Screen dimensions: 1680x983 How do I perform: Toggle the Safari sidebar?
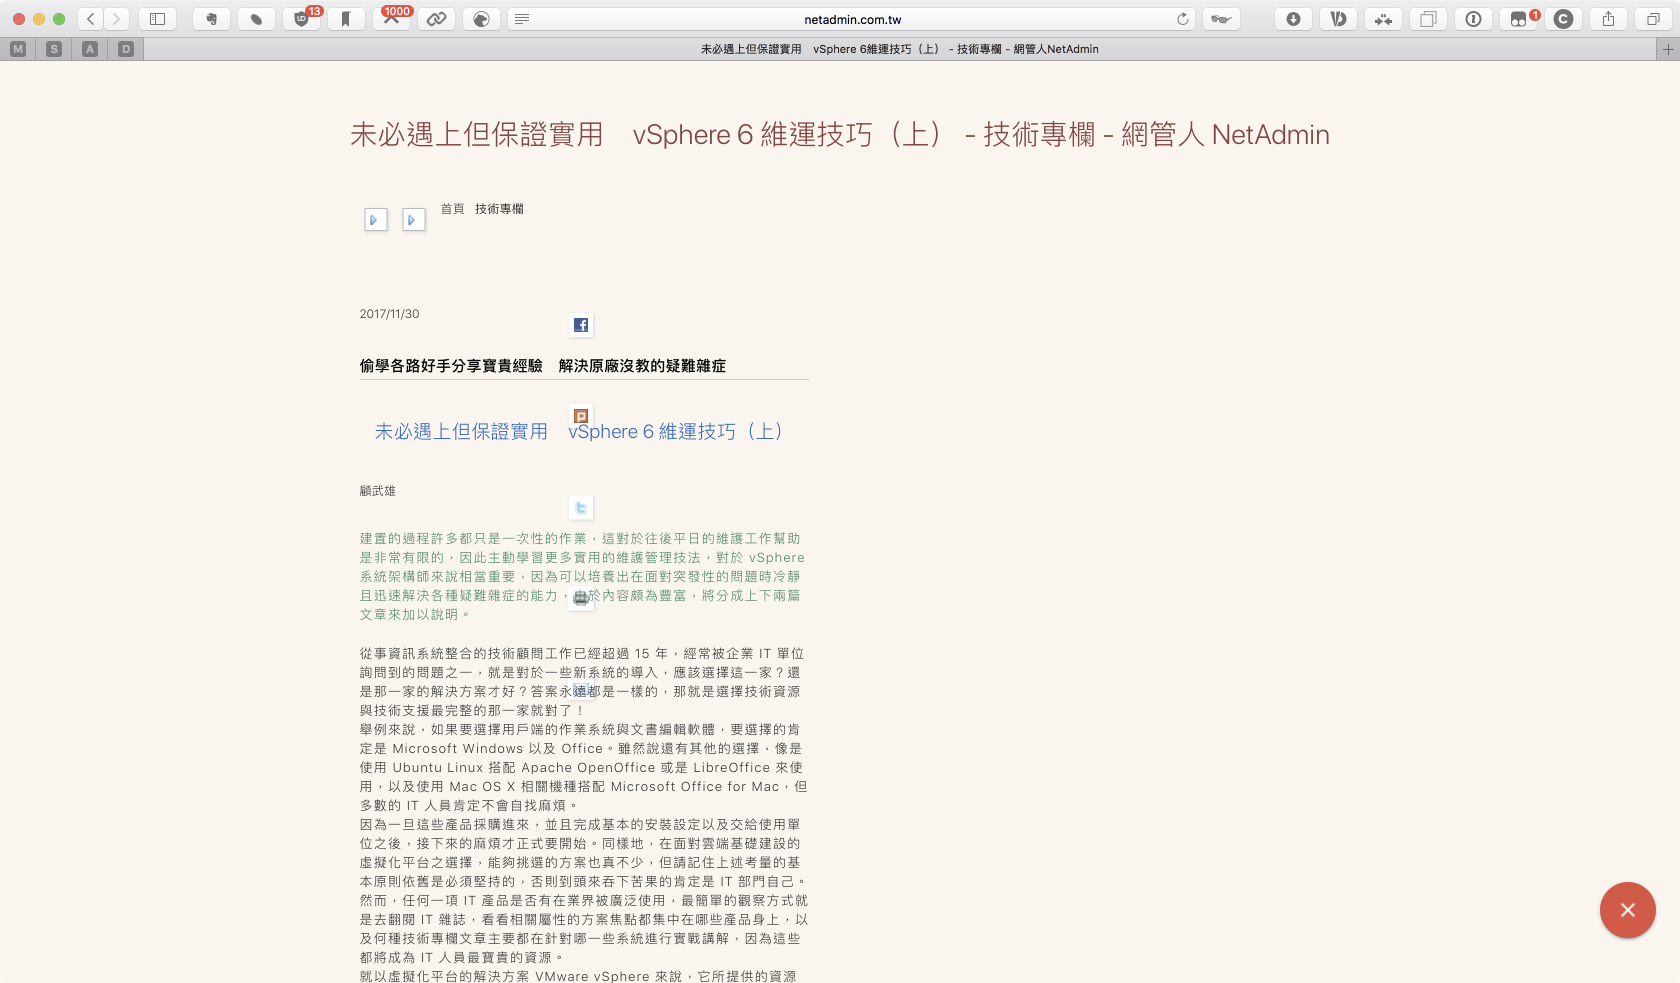click(157, 19)
